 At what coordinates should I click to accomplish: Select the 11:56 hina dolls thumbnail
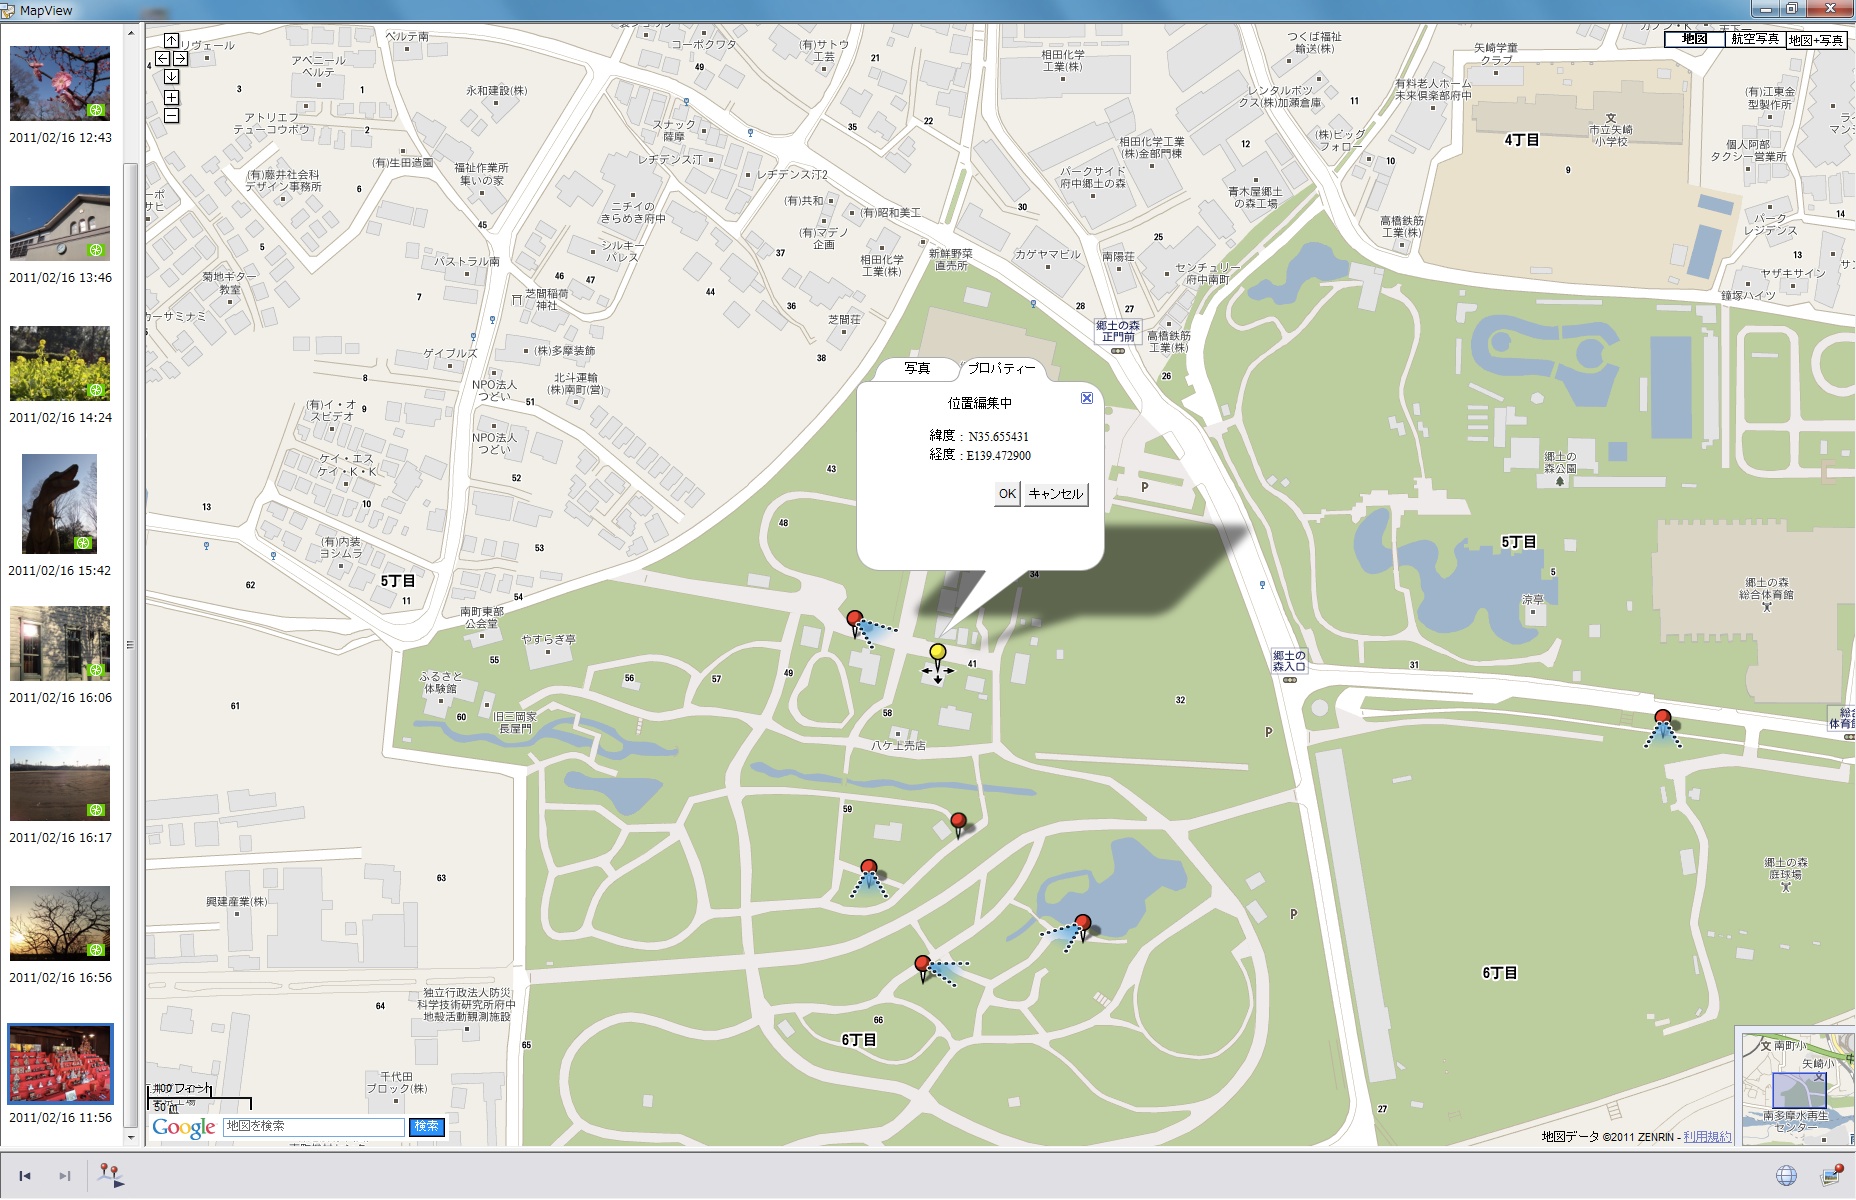pos(60,1063)
